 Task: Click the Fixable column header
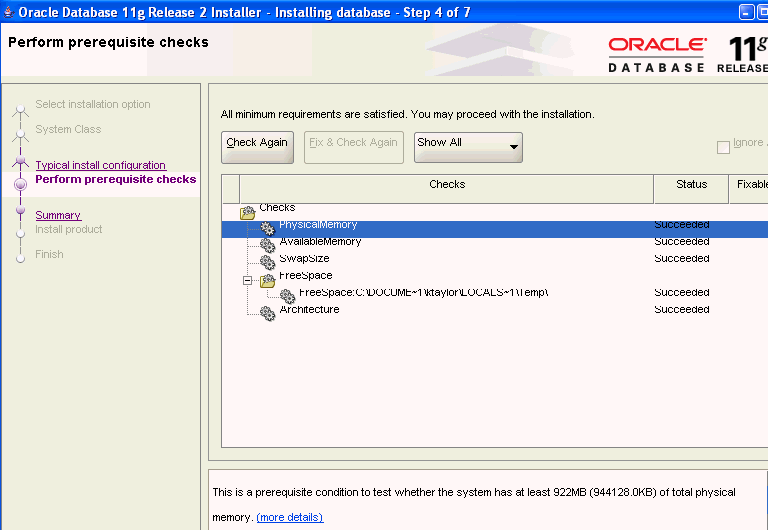tap(749, 189)
